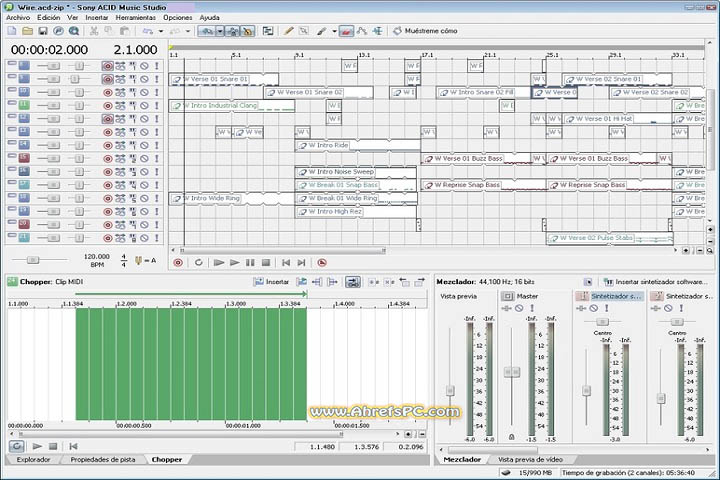Solo the Master bus
Viewport: 720px width, 480px height.
[532, 308]
